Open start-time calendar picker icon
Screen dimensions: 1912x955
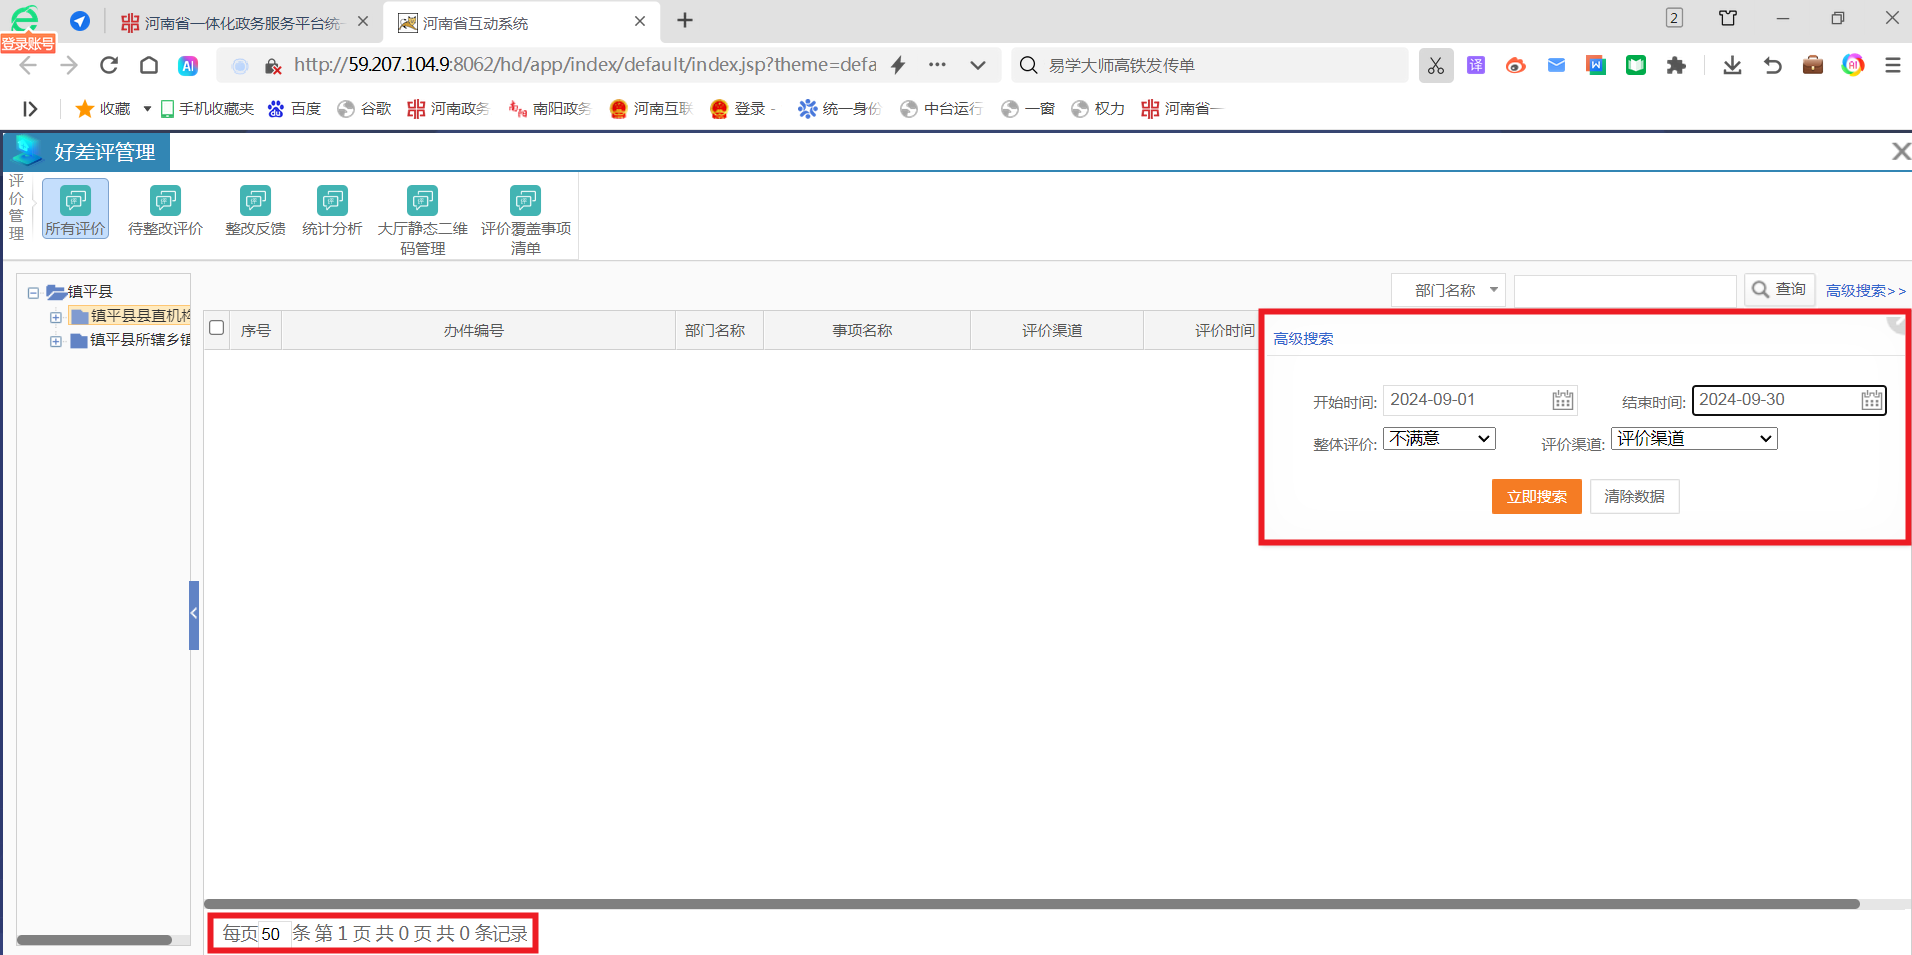click(x=1563, y=401)
